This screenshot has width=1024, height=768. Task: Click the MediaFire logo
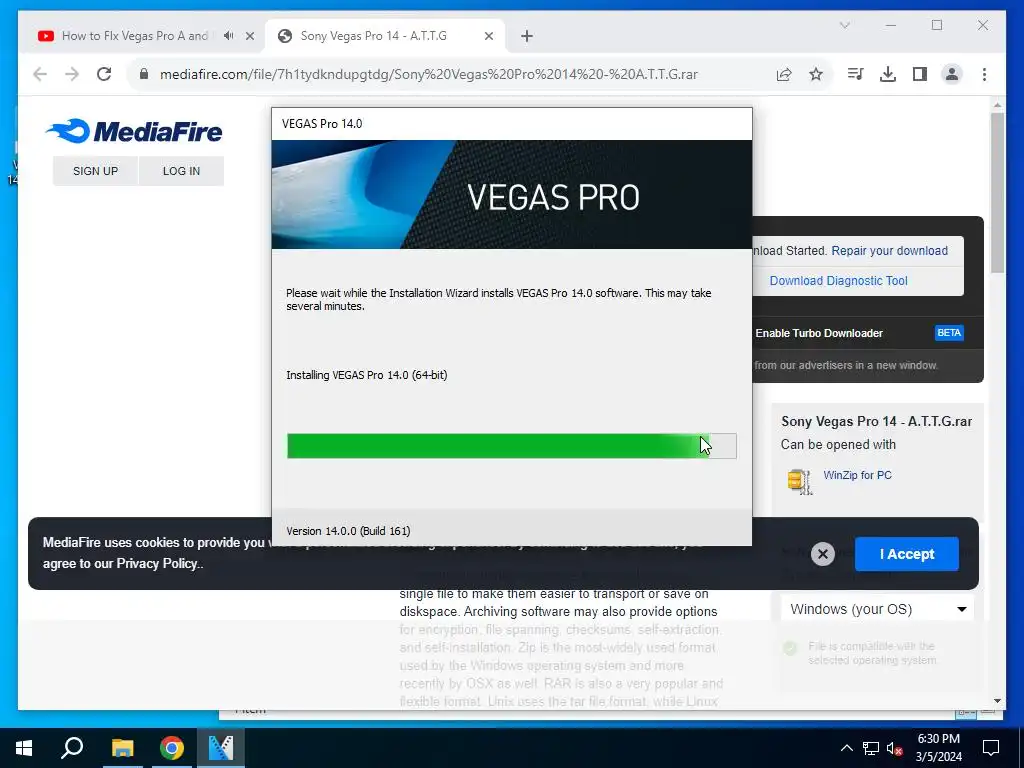point(135,131)
